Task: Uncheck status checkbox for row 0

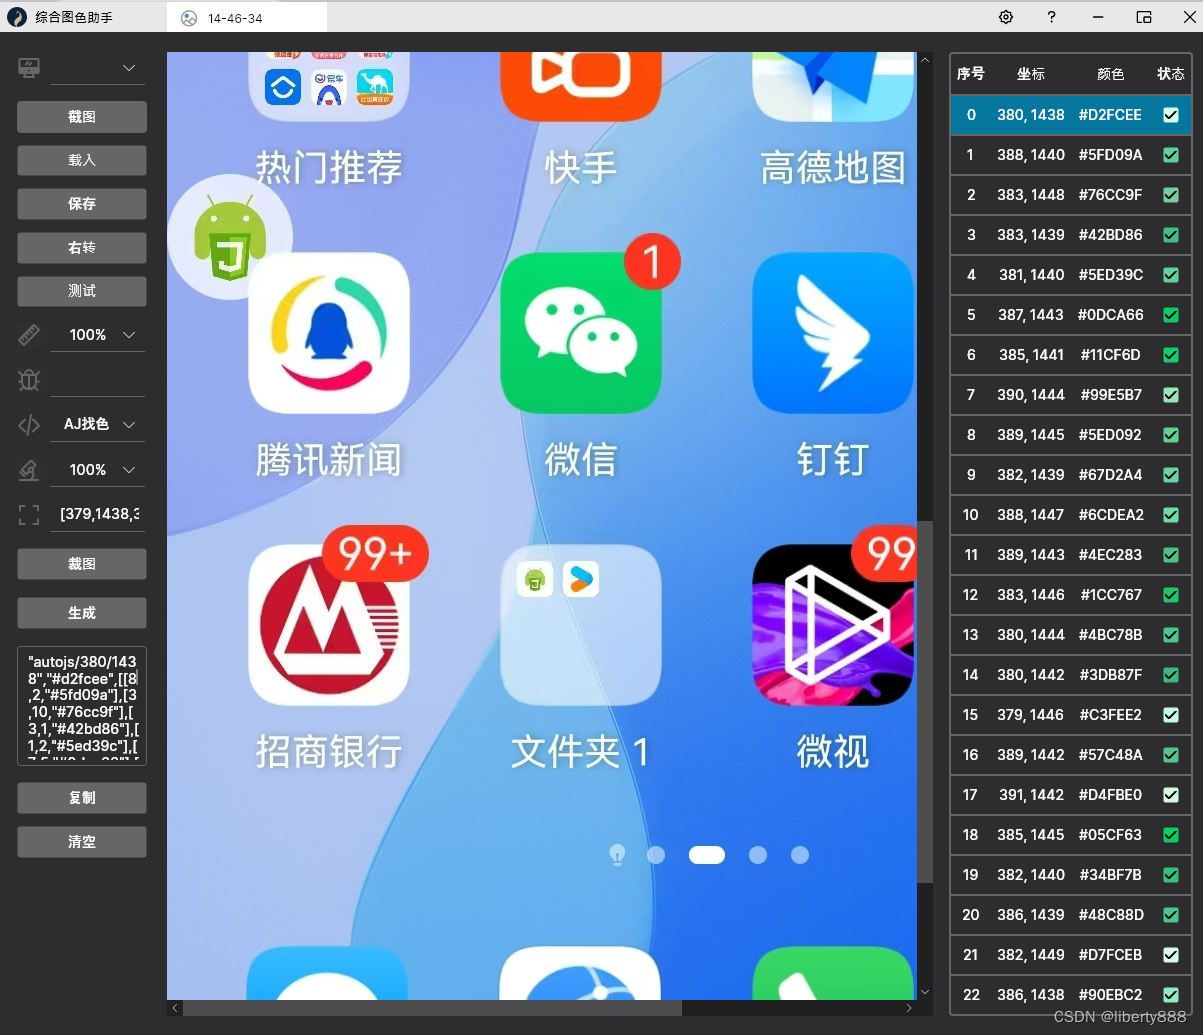Action: click(1171, 115)
